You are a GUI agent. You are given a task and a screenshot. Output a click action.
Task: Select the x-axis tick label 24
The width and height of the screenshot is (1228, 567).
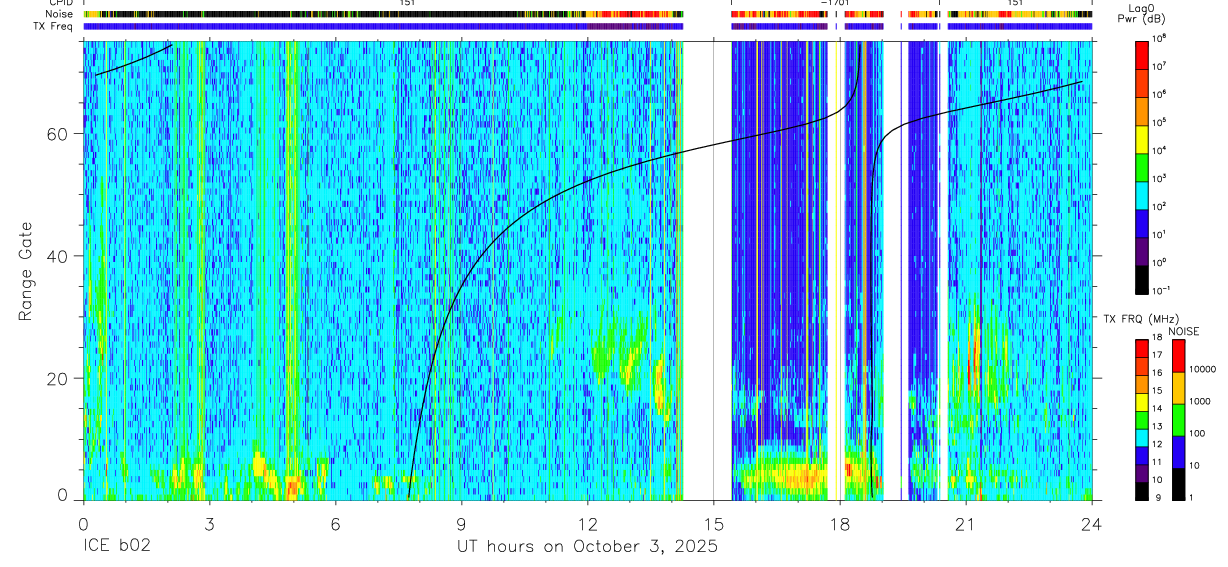[x=1091, y=523]
